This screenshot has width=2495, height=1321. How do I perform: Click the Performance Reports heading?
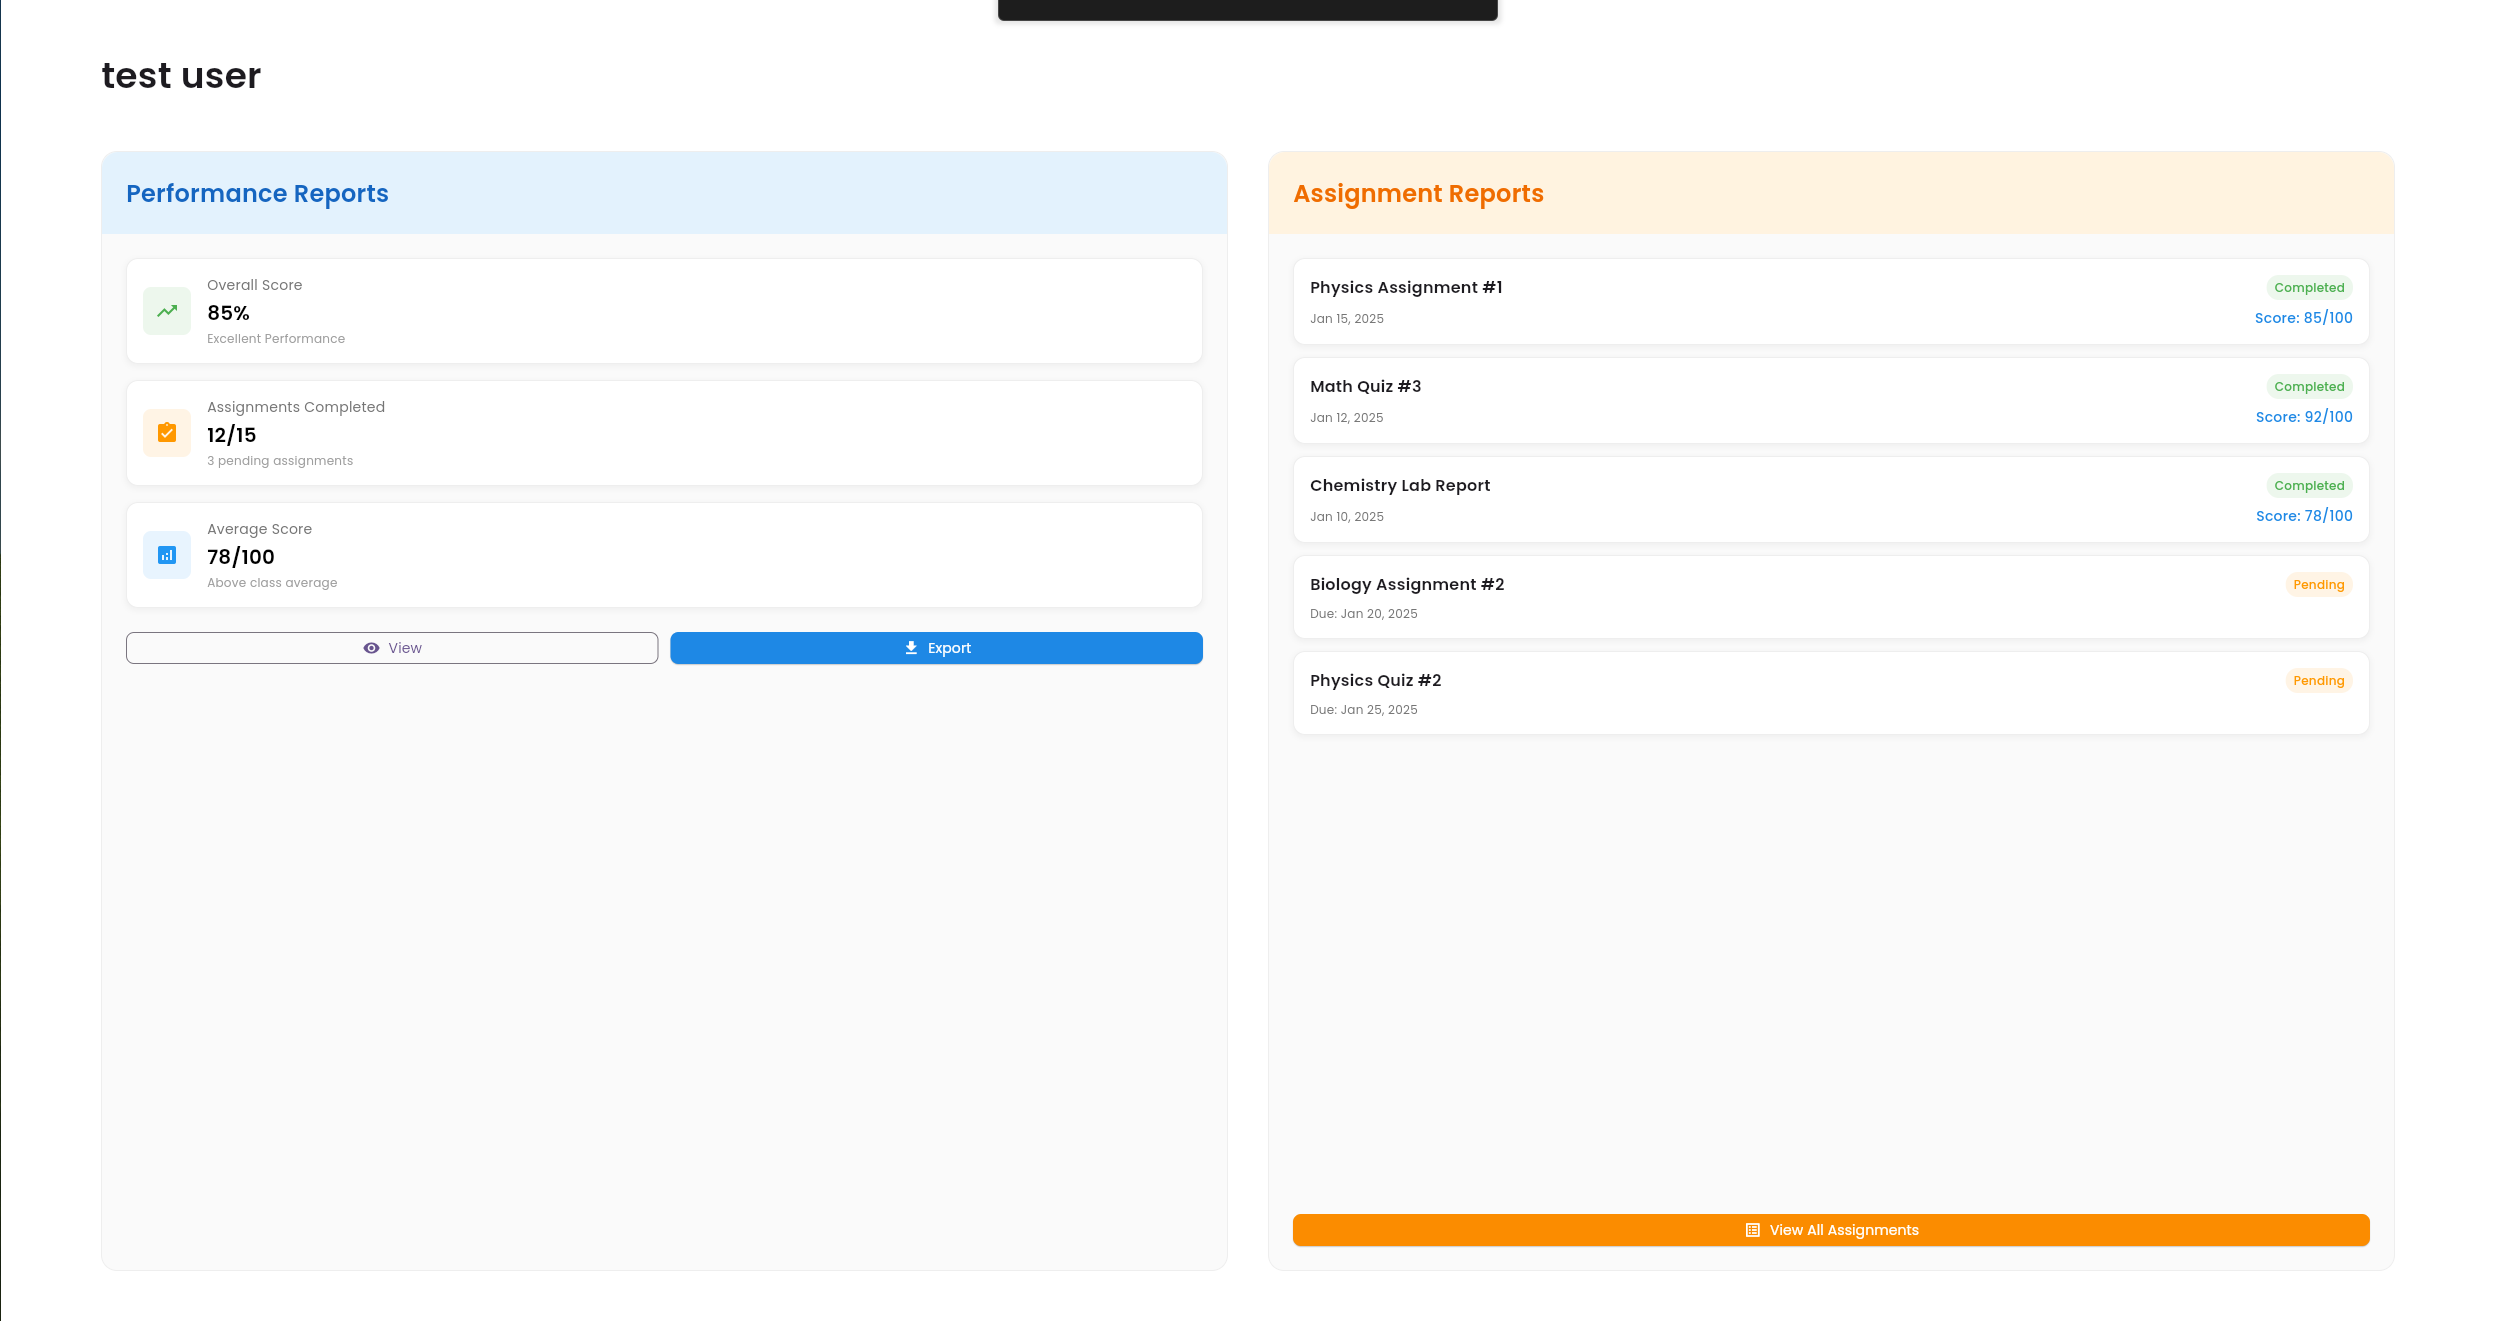[x=257, y=194]
